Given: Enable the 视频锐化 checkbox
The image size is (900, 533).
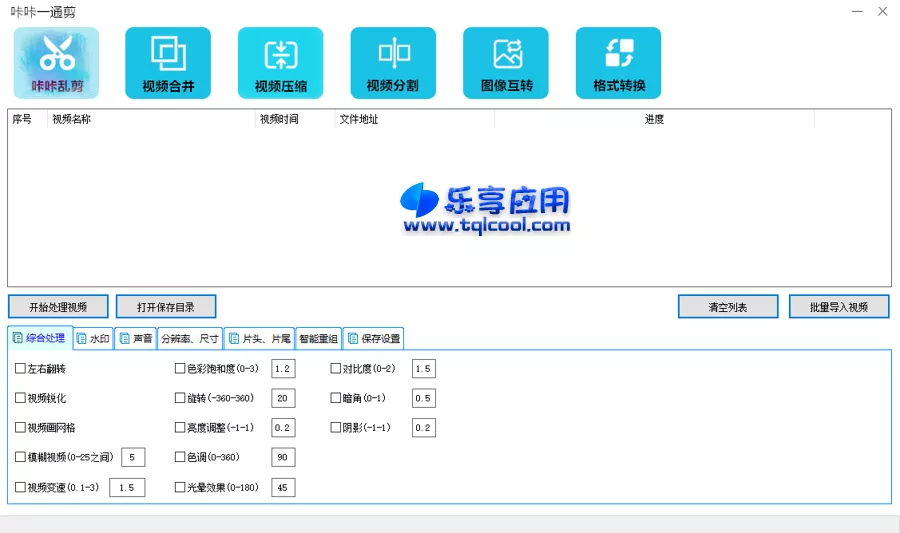Looking at the screenshot, I should [20, 398].
